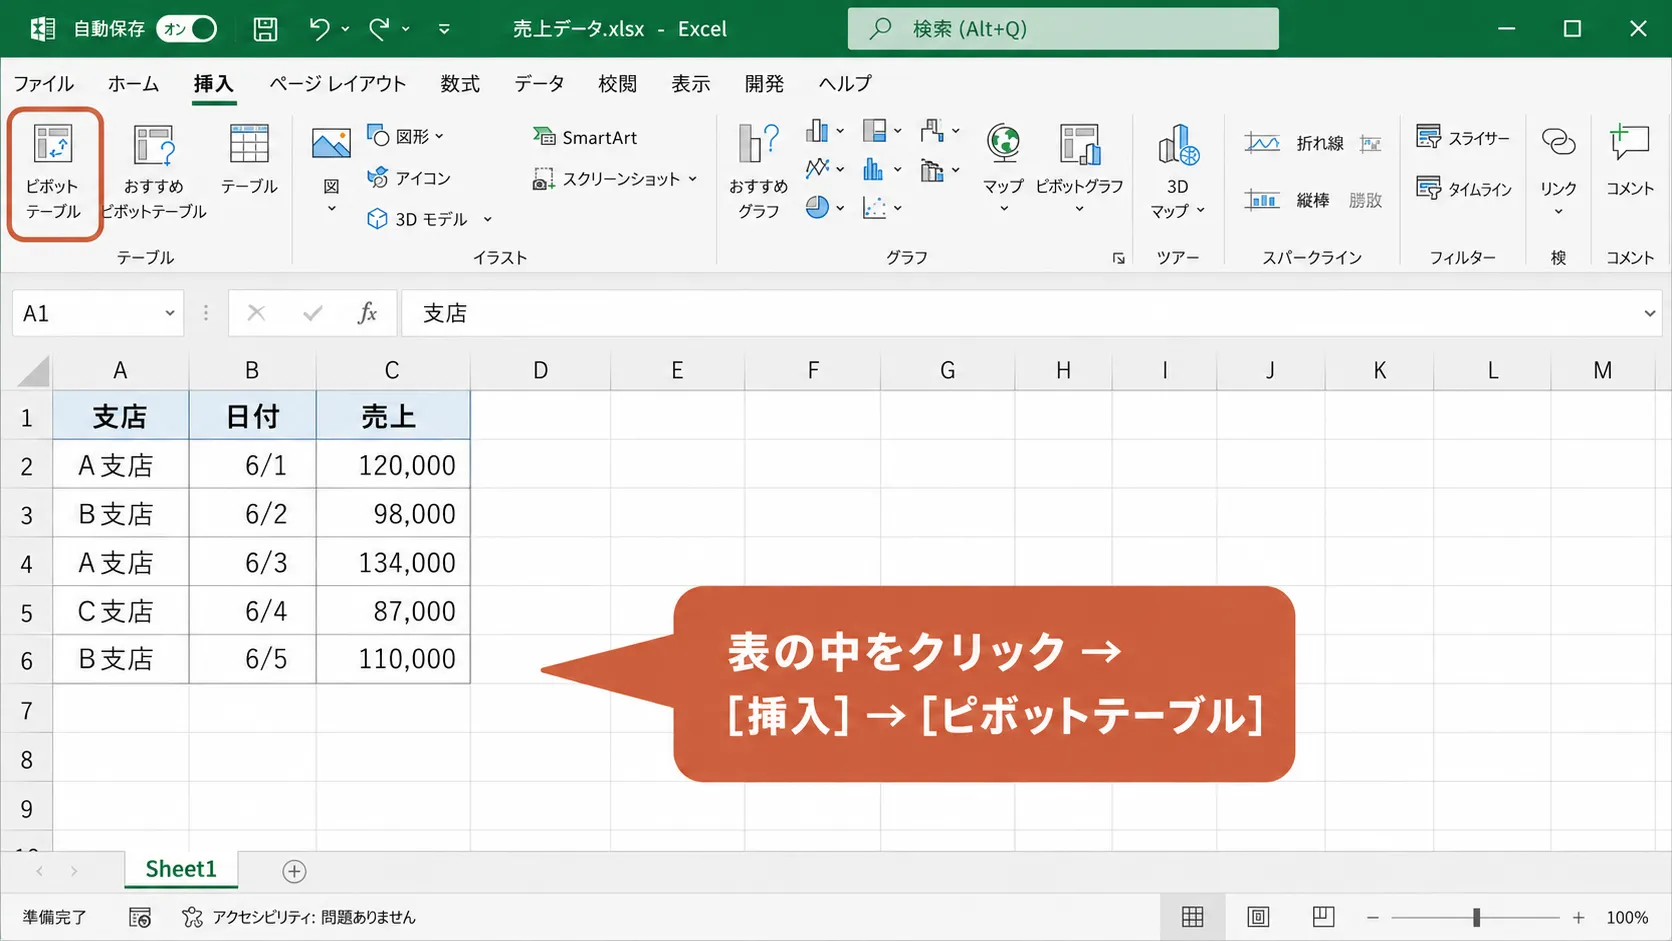This screenshot has height=941, width=1672.
Task: Insert a line chart icon
Action: 825,168
